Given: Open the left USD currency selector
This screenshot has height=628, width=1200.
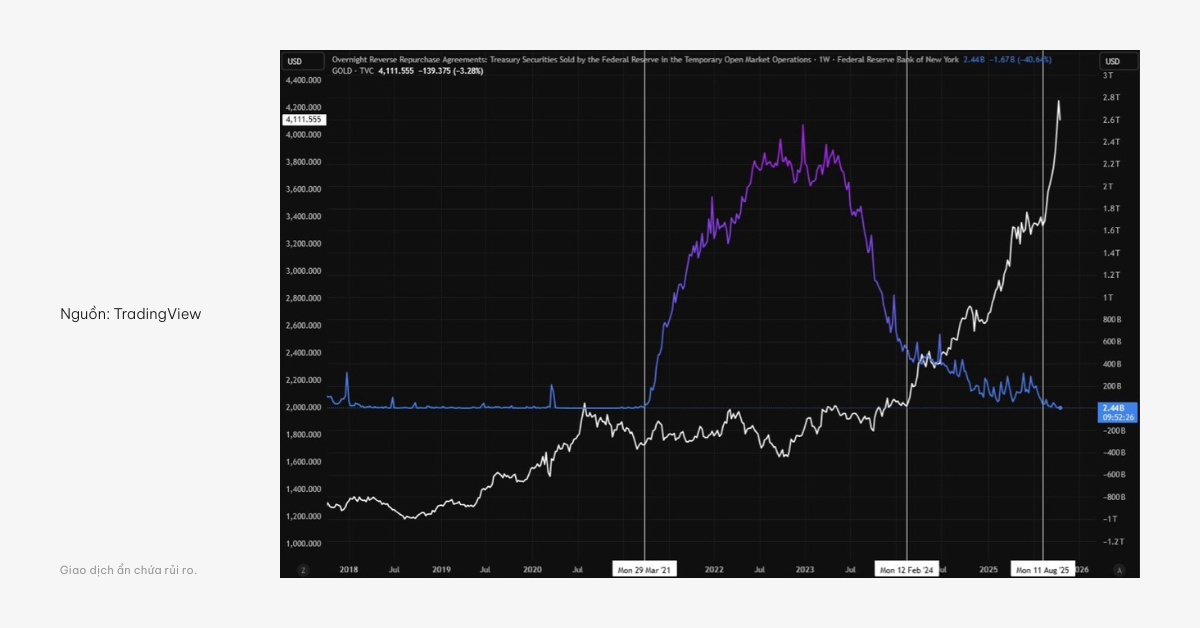Looking at the screenshot, I should 295,61.
